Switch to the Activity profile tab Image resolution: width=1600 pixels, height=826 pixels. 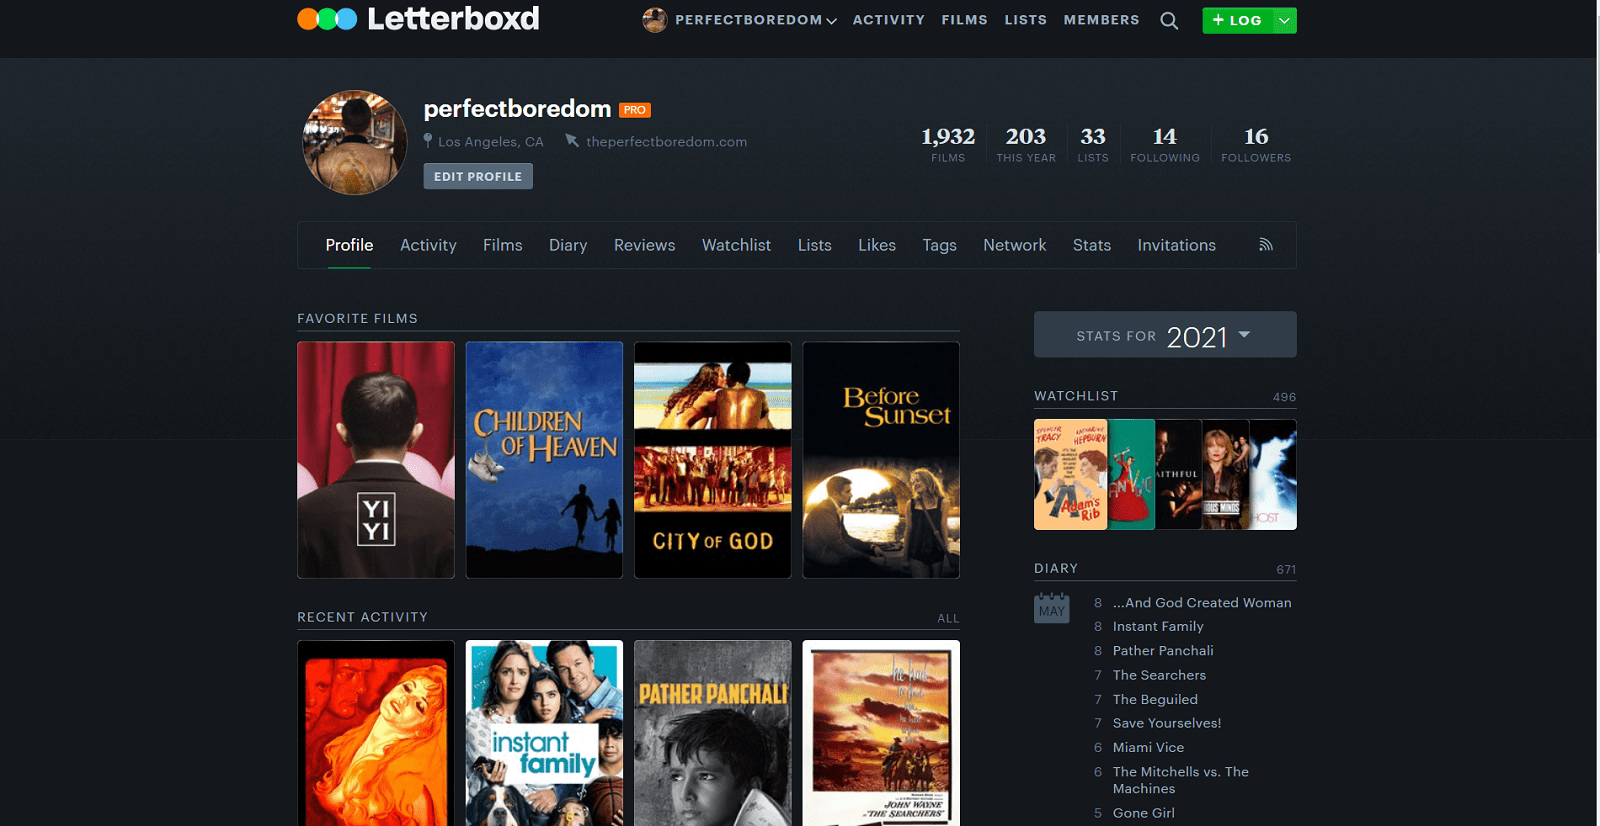pos(428,245)
